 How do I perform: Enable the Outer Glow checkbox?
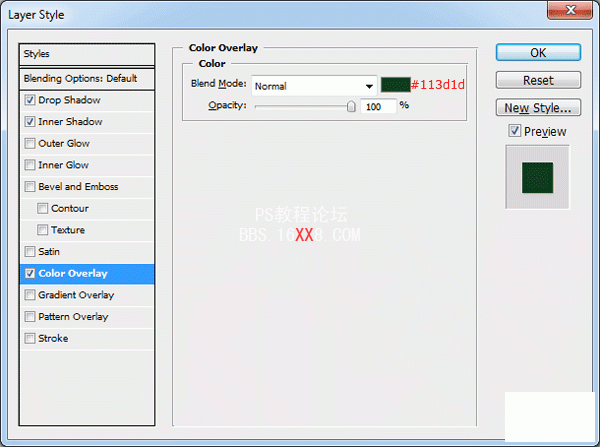coord(30,144)
